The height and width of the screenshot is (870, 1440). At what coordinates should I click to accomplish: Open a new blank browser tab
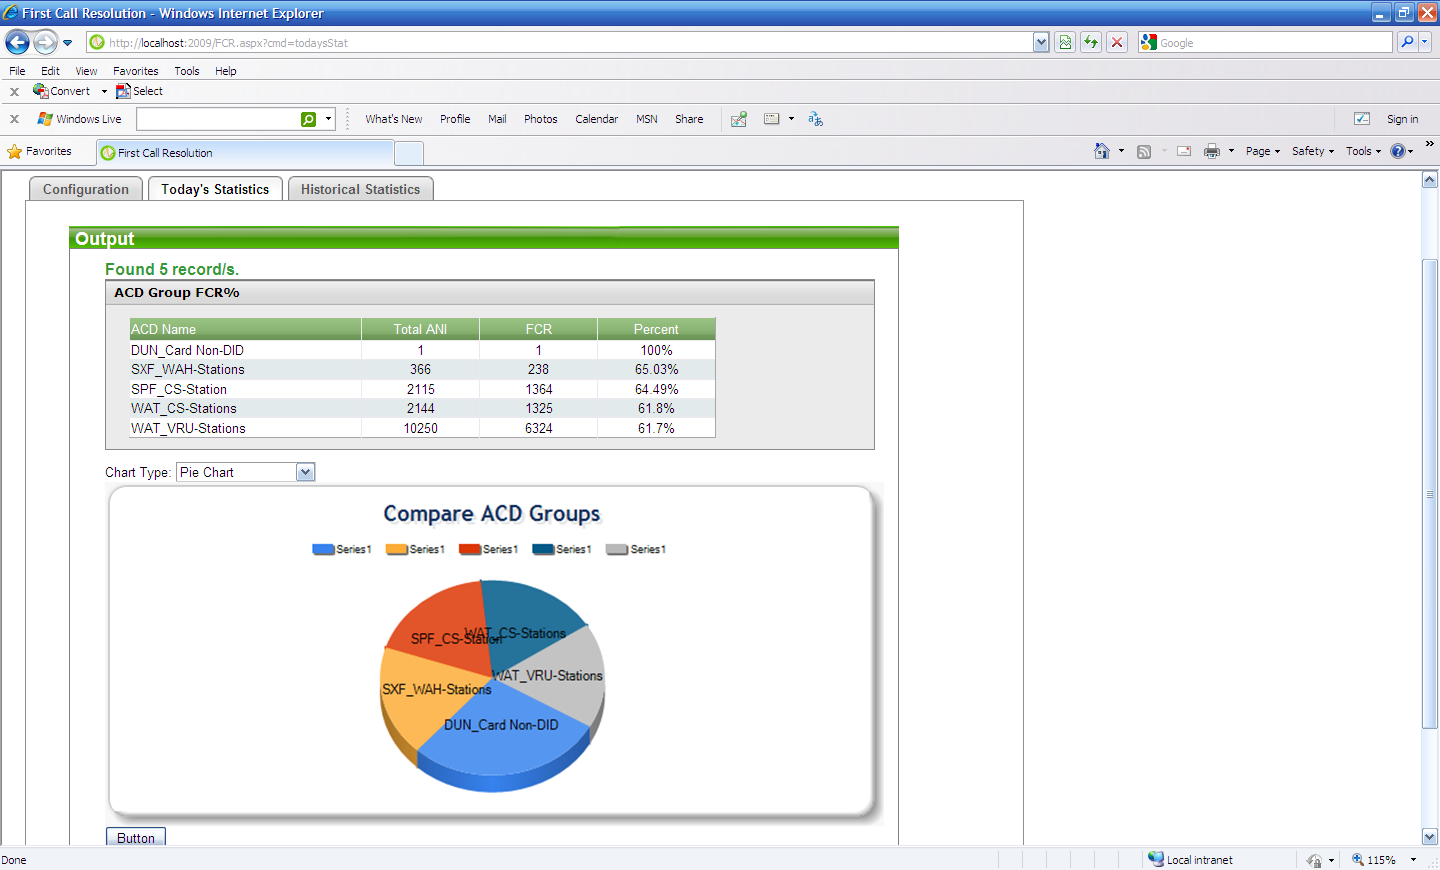coord(409,153)
